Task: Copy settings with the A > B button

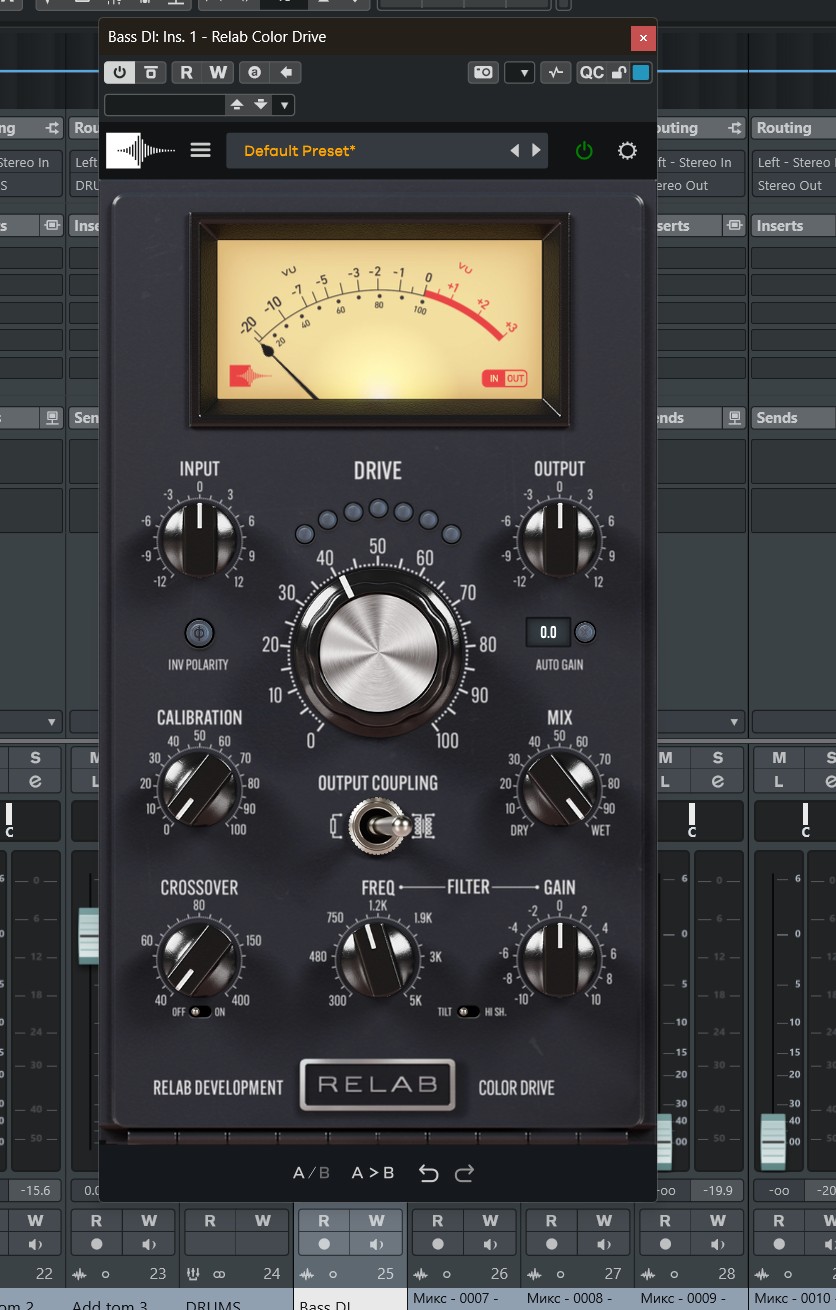Action: (373, 1173)
